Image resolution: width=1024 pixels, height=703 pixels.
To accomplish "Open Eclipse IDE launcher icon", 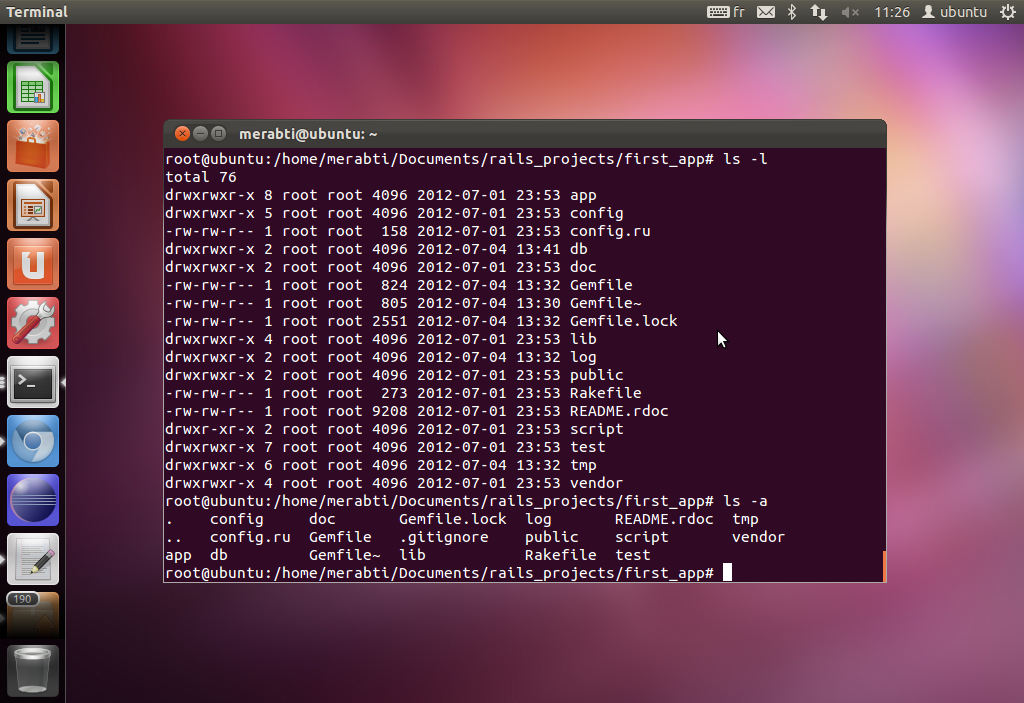I will point(33,500).
